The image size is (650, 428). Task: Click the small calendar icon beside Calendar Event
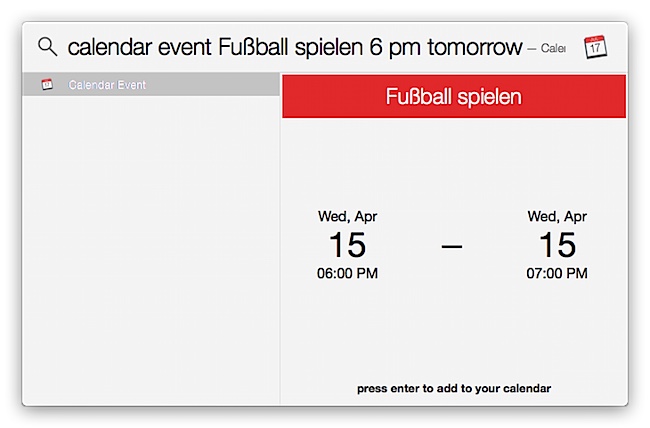(47, 84)
